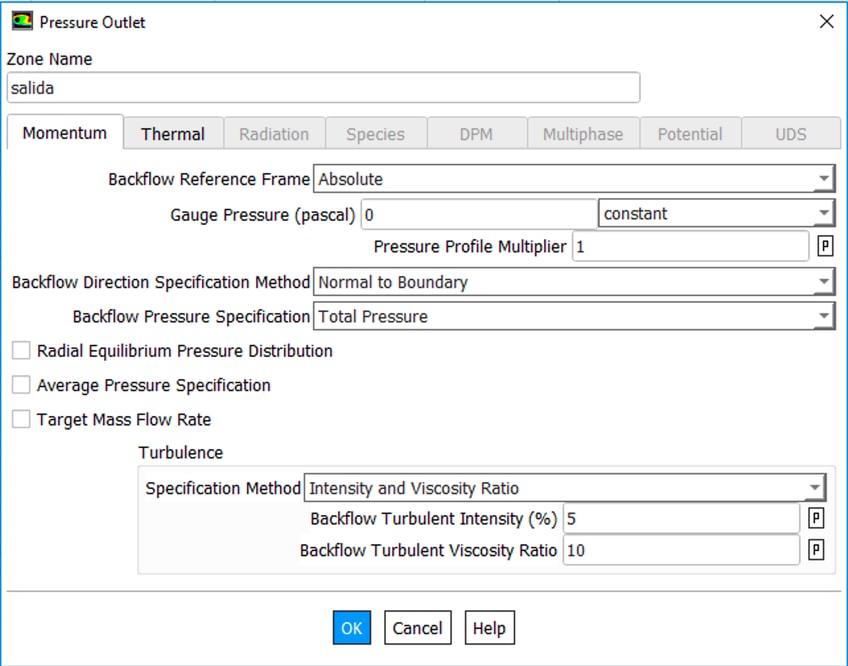Viewport: 848px width, 666px height.
Task: Enable Radial Equilibrium Pressure Distribution
Action: point(21,351)
